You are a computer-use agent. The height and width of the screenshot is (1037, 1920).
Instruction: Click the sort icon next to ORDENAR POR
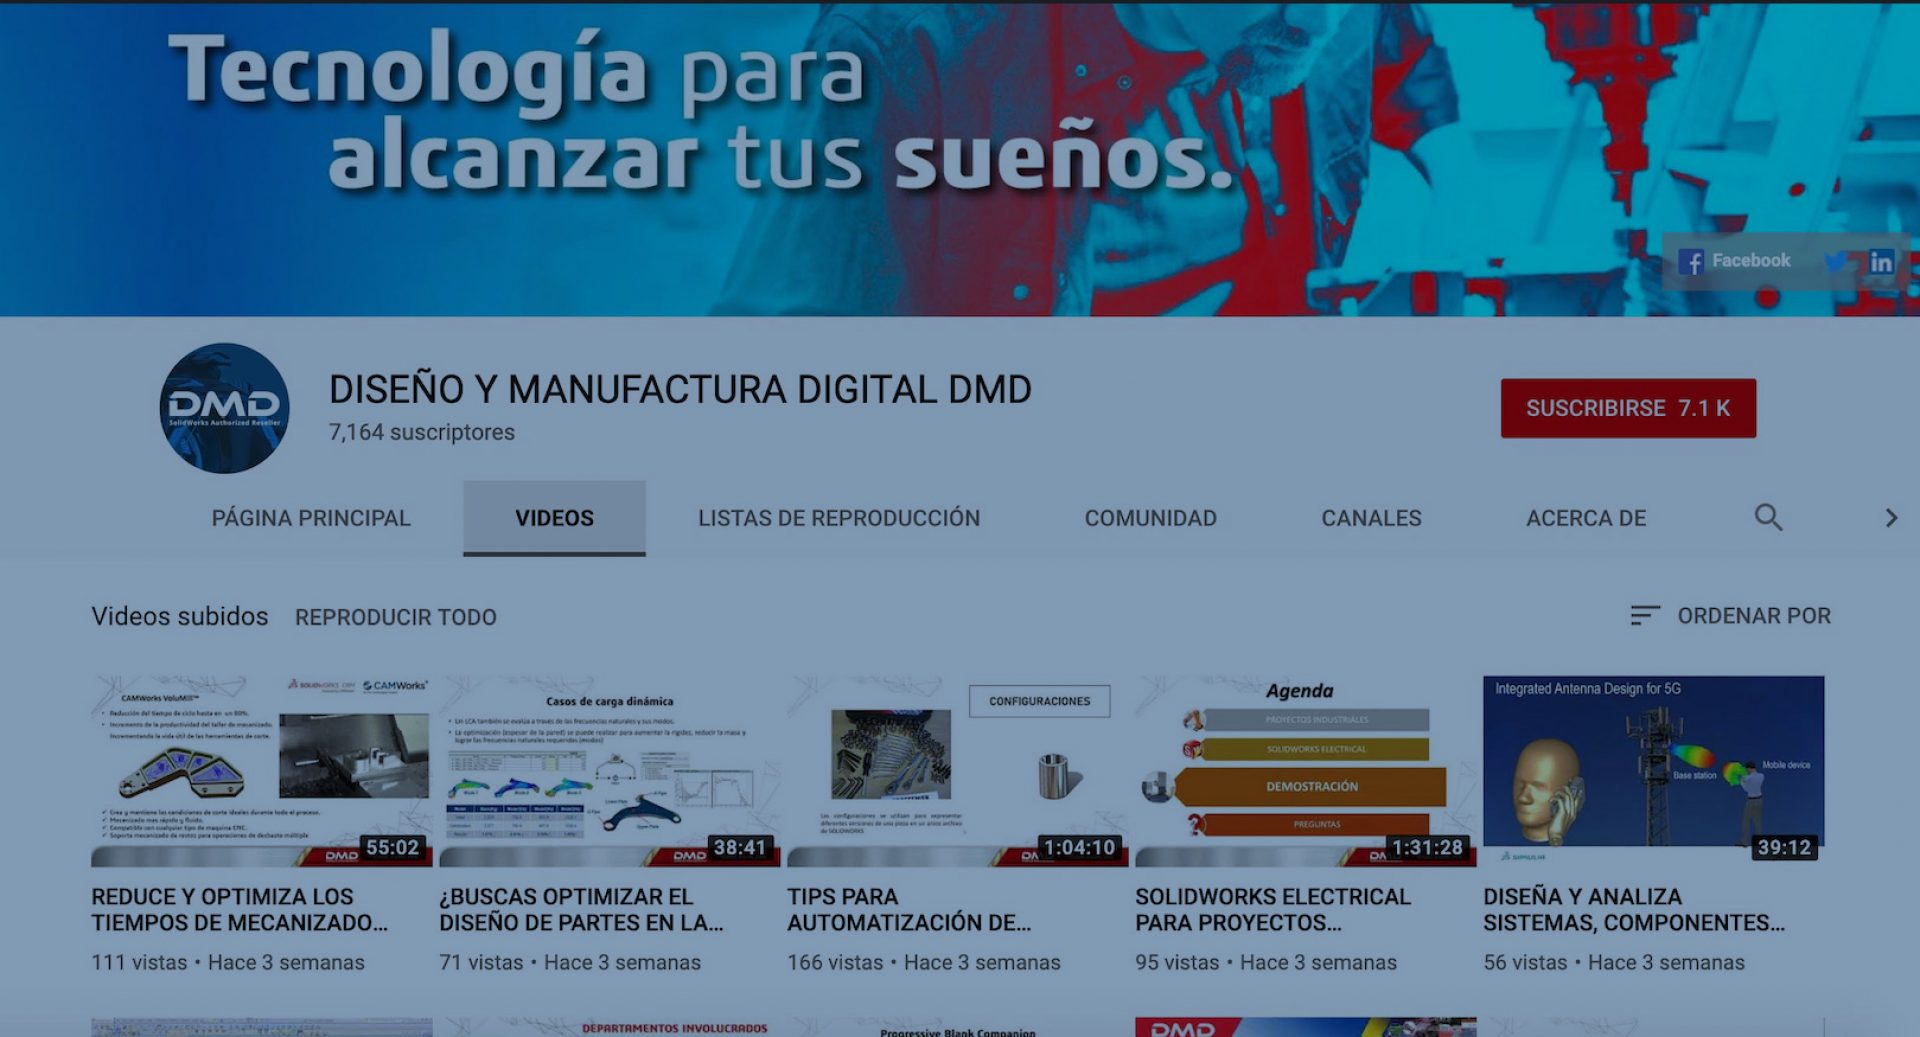pos(1643,616)
